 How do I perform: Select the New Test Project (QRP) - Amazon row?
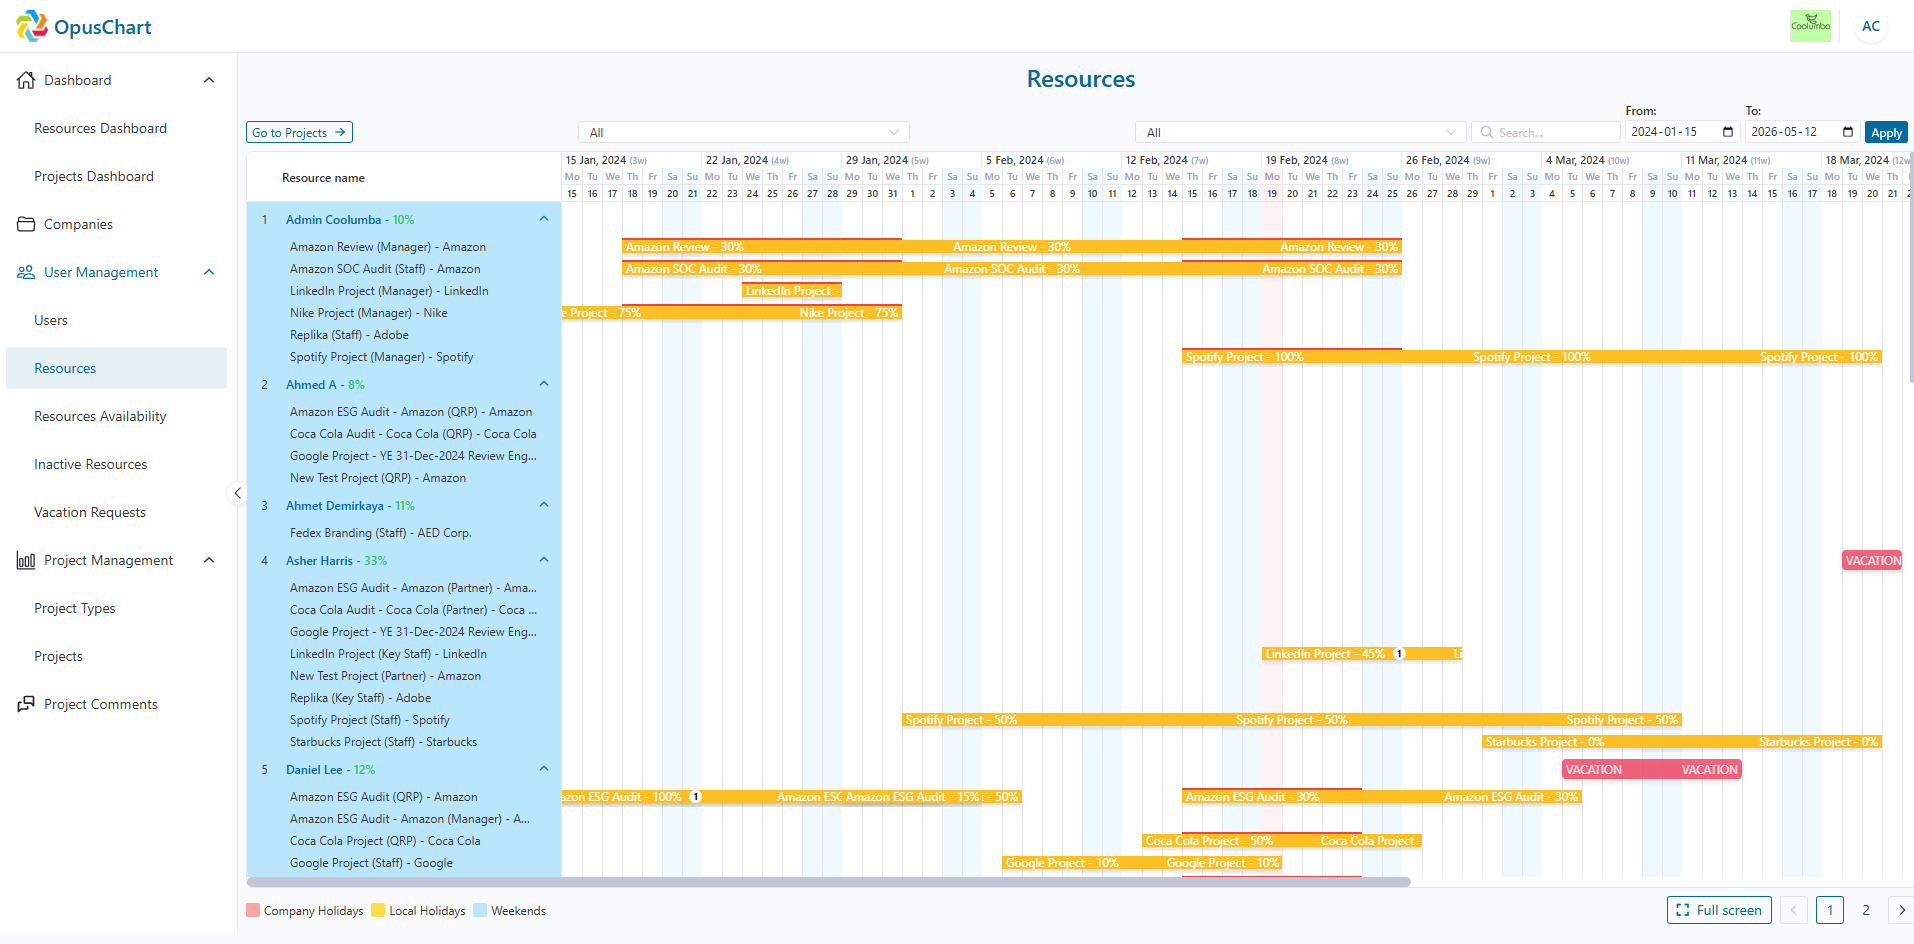(x=404, y=478)
